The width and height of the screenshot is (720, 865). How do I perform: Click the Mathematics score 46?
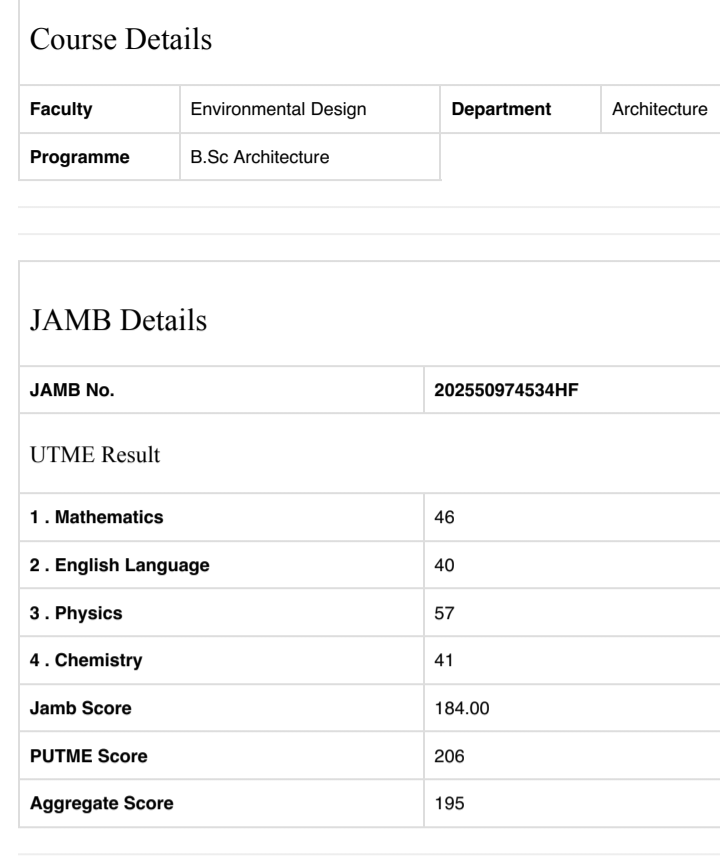tap(444, 518)
